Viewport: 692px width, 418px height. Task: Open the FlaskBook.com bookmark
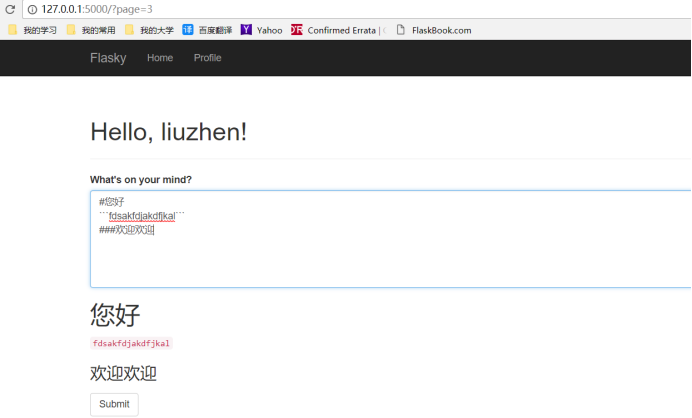tap(434, 30)
